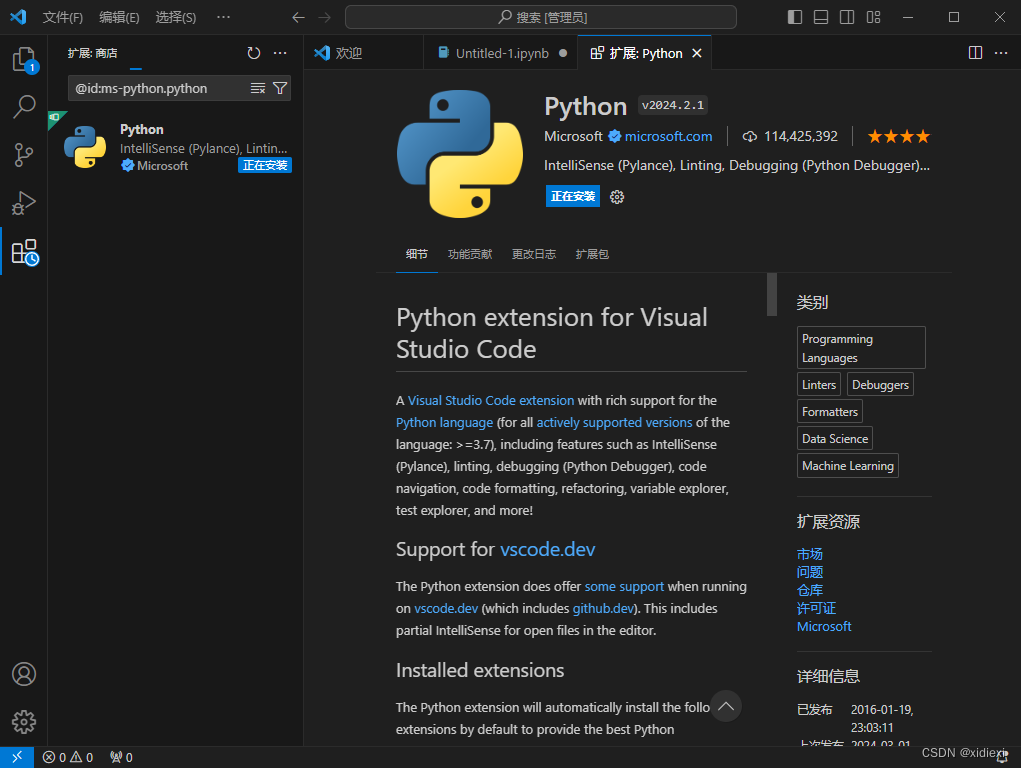The width and height of the screenshot is (1021, 768).
Task: Click the Programming Languages category
Action: pos(861,348)
